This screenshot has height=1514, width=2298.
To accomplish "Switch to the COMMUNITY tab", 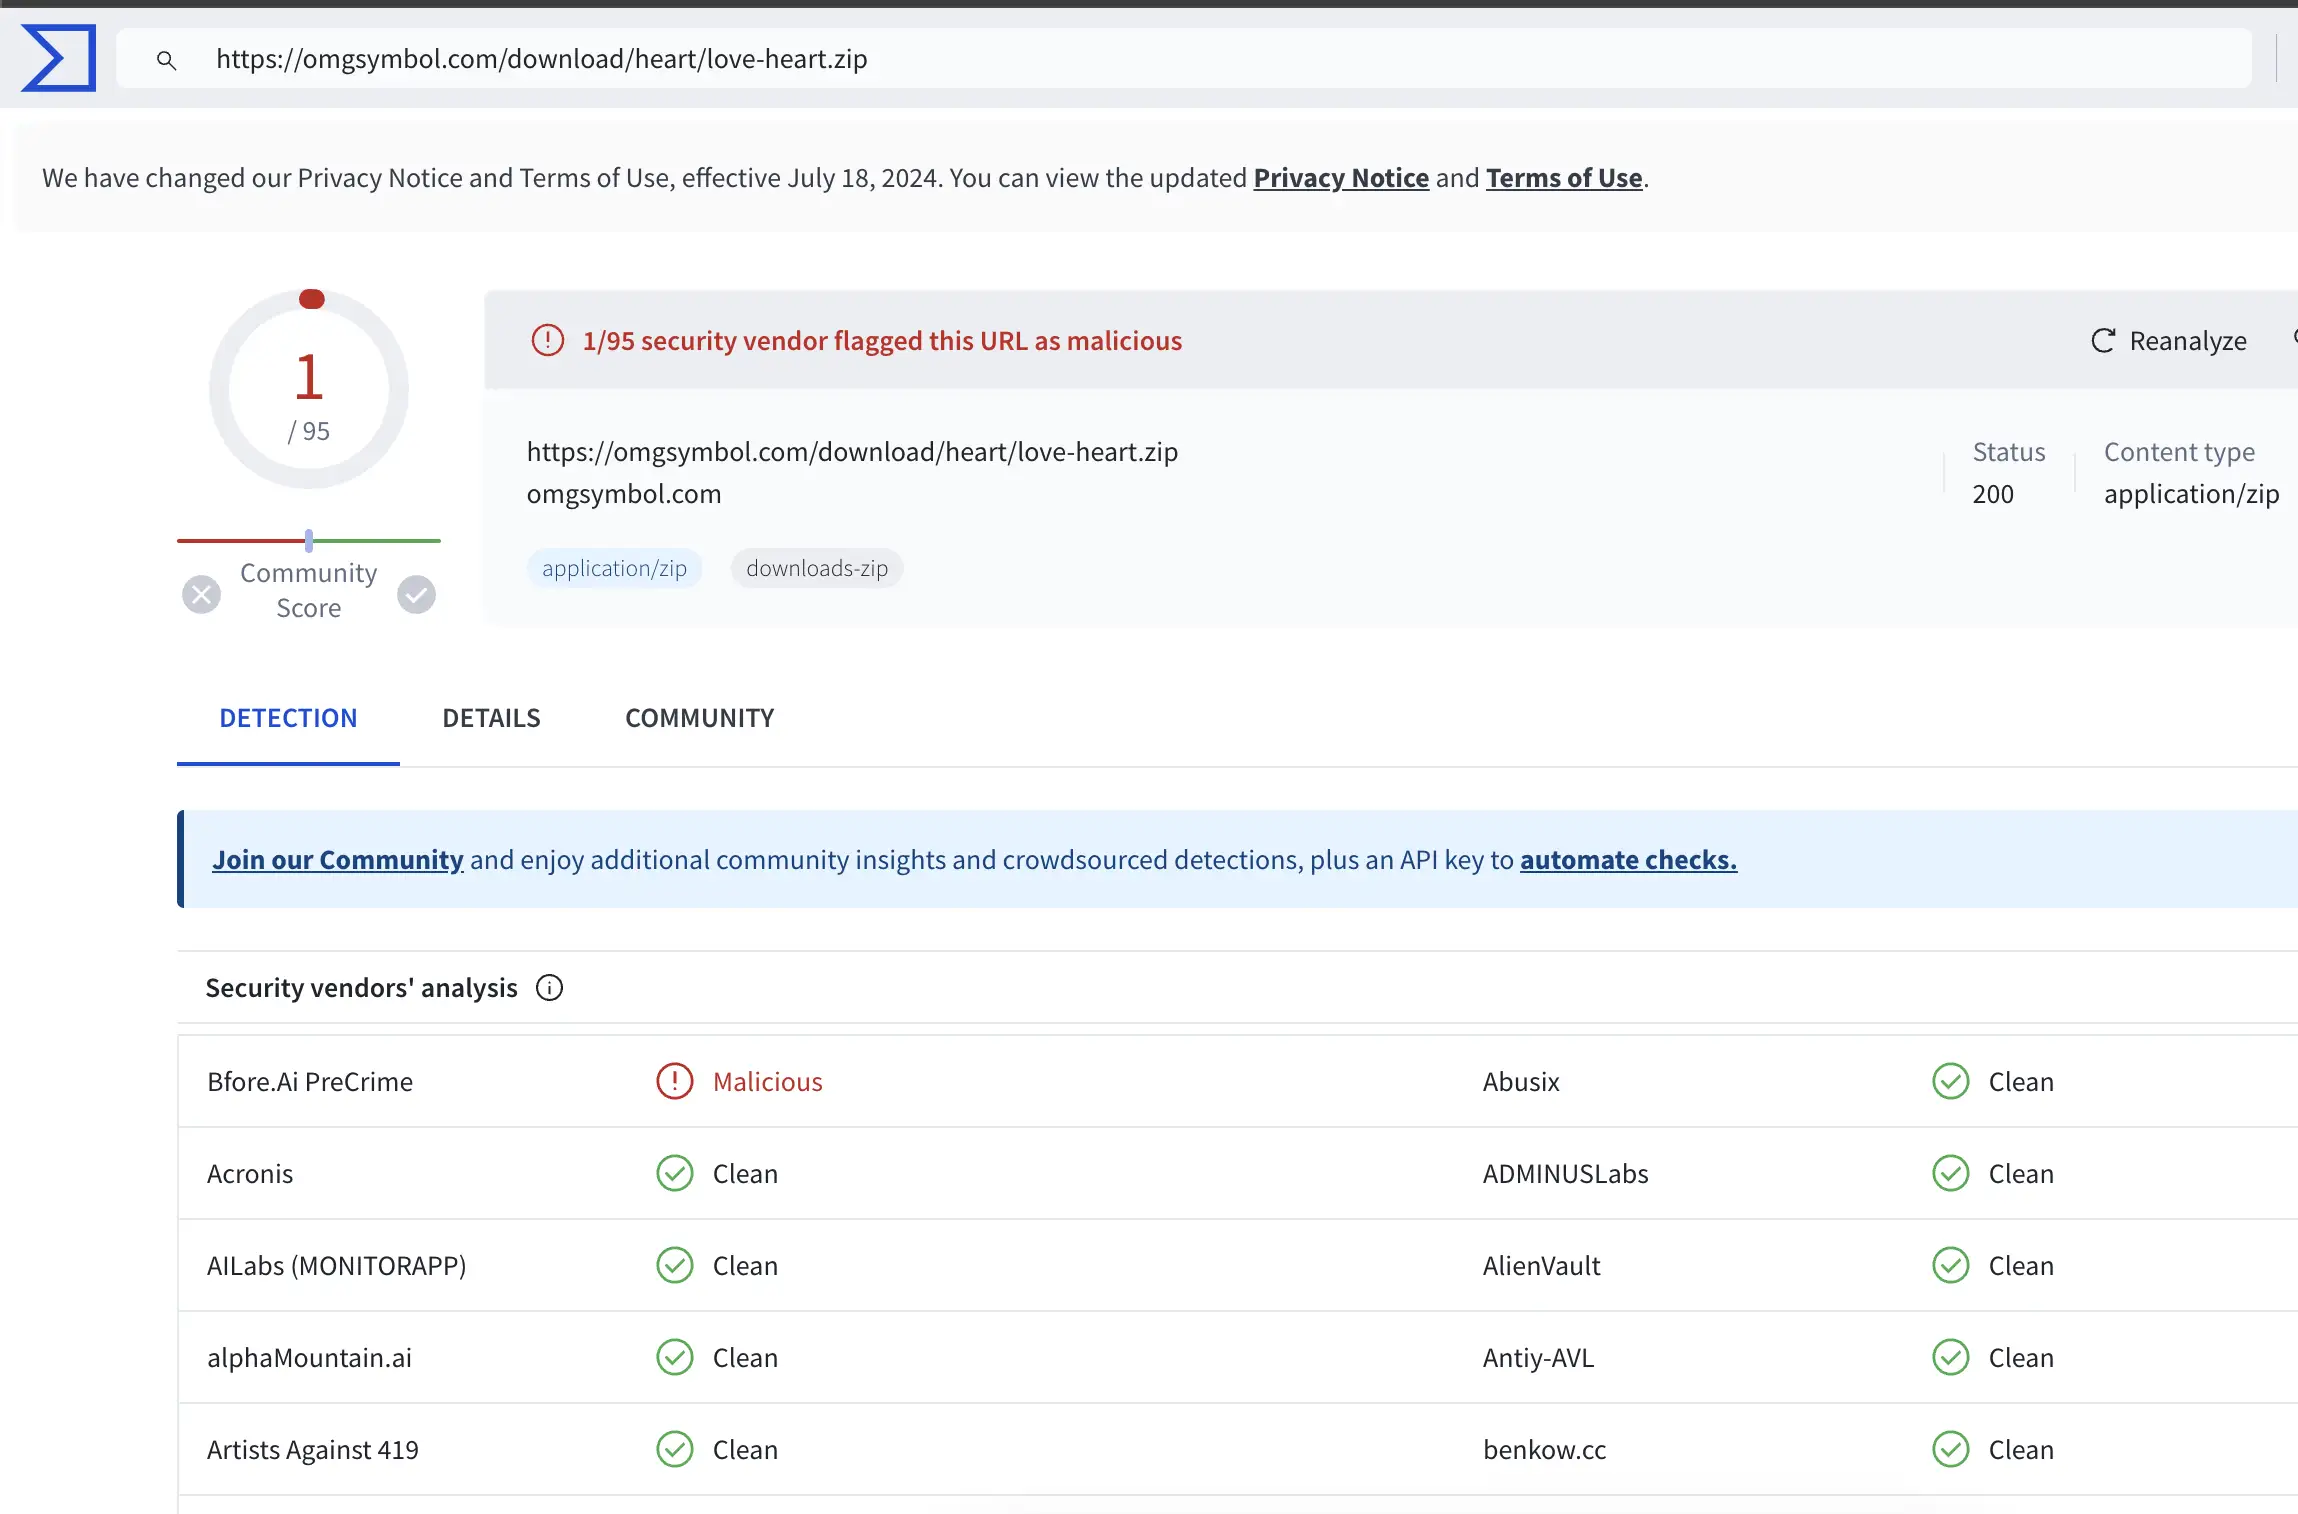I will (699, 718).
